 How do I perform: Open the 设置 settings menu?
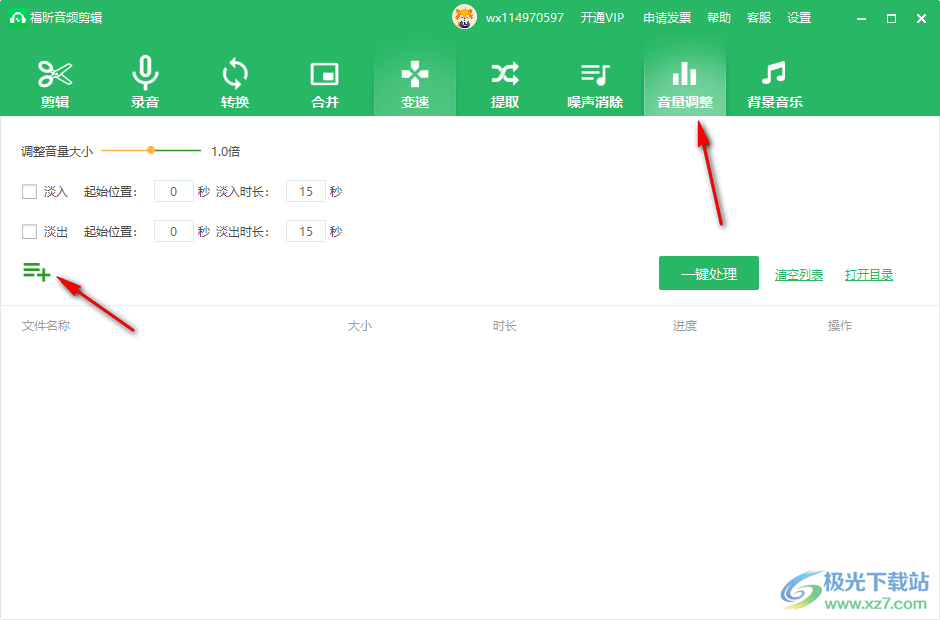tap(799, 18)
